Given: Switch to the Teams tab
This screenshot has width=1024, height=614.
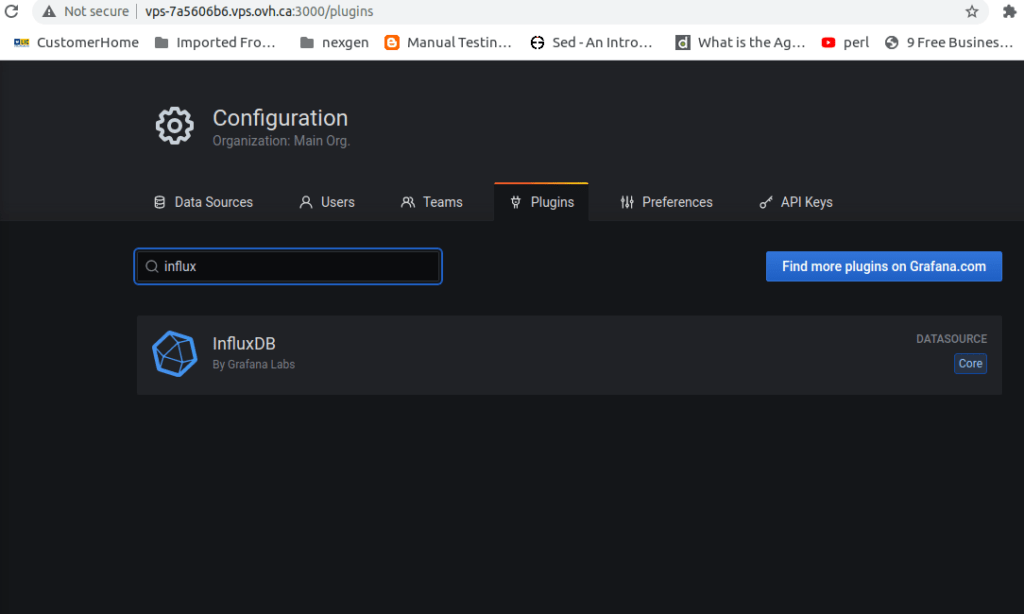Looking at the screenshot, I should coord(431,202).
